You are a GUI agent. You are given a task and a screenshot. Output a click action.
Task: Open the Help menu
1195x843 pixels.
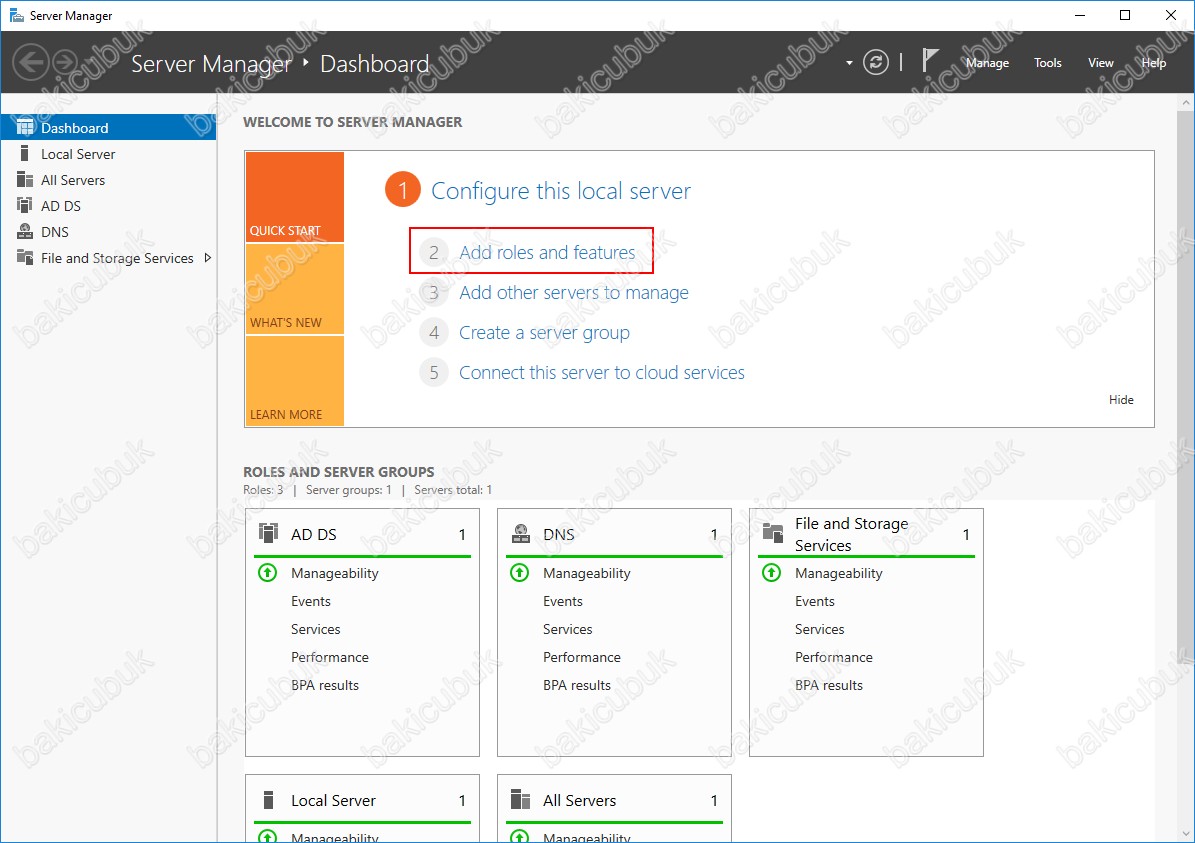point(1153,63)
